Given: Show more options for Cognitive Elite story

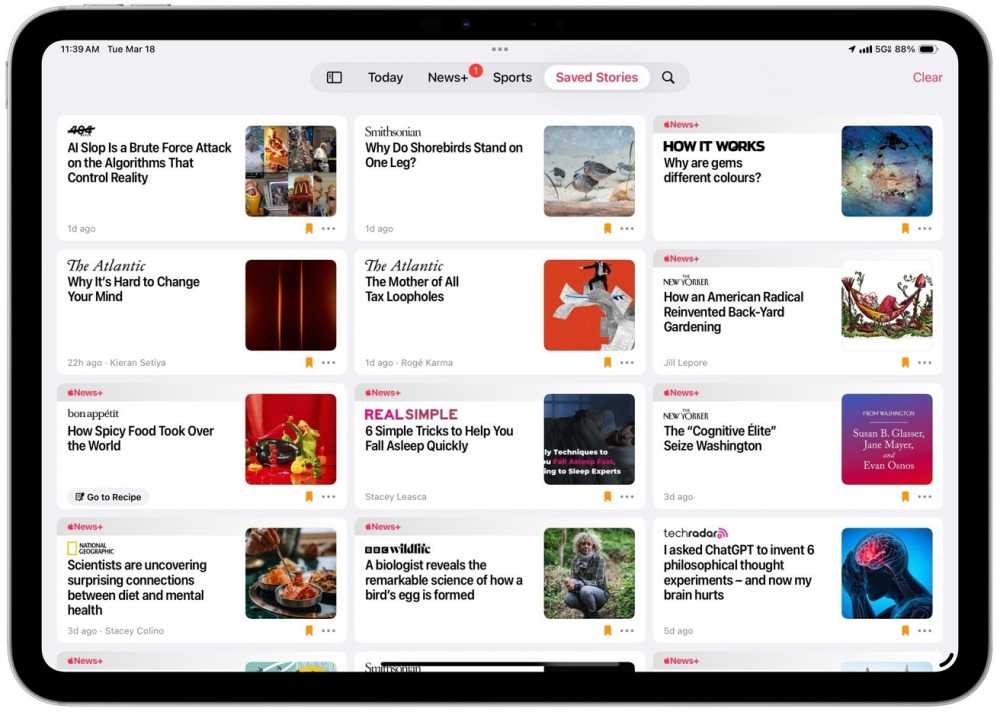Looking at the screenshot, I should [x=925, y=496].
